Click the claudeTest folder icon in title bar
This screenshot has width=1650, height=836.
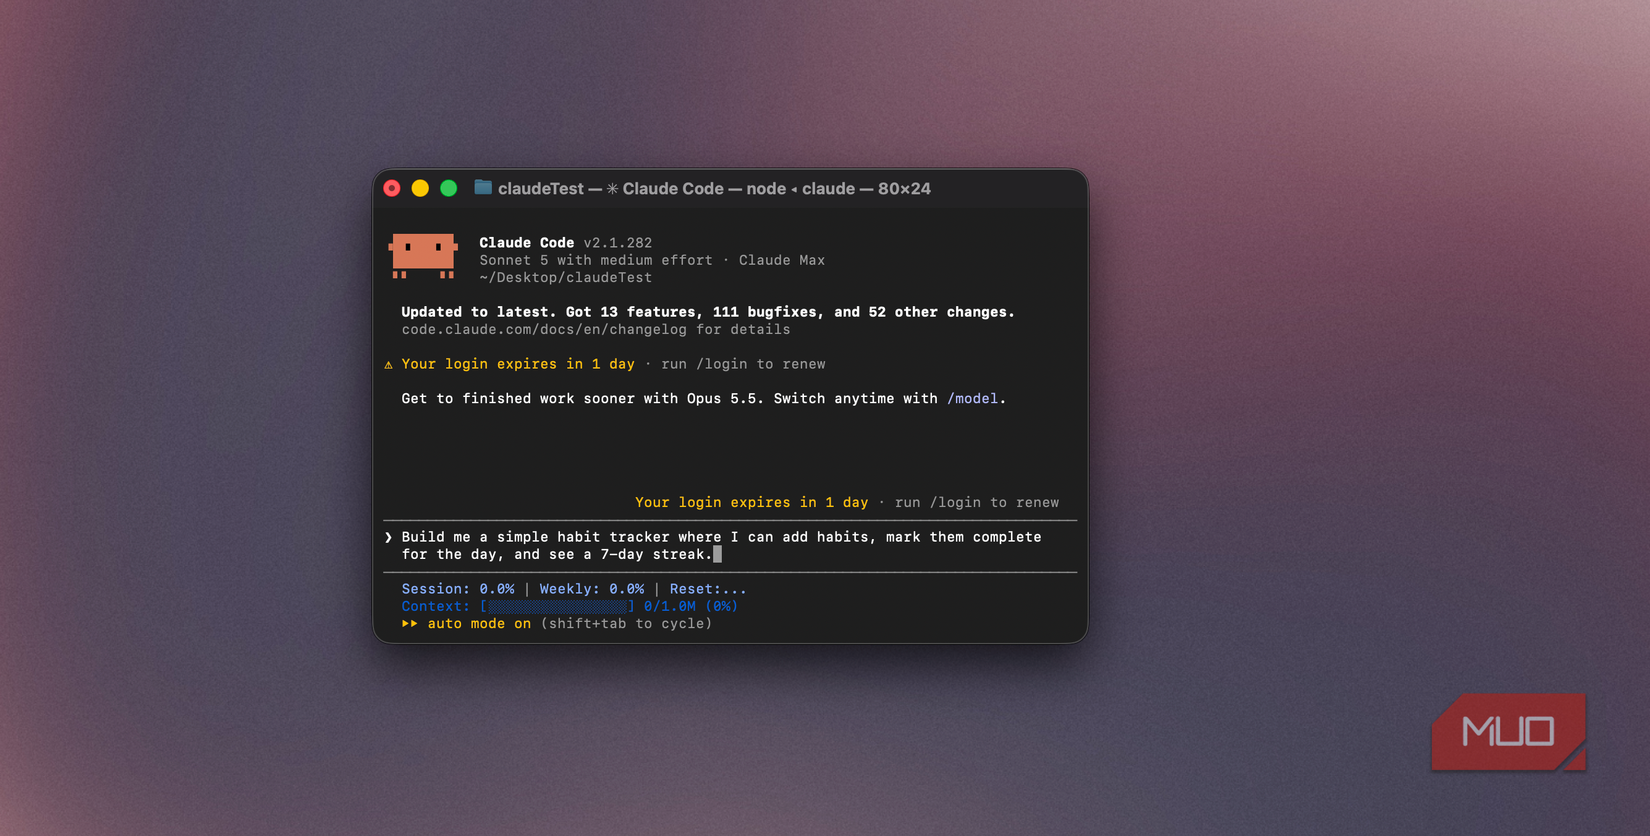(x=483, y=188)
